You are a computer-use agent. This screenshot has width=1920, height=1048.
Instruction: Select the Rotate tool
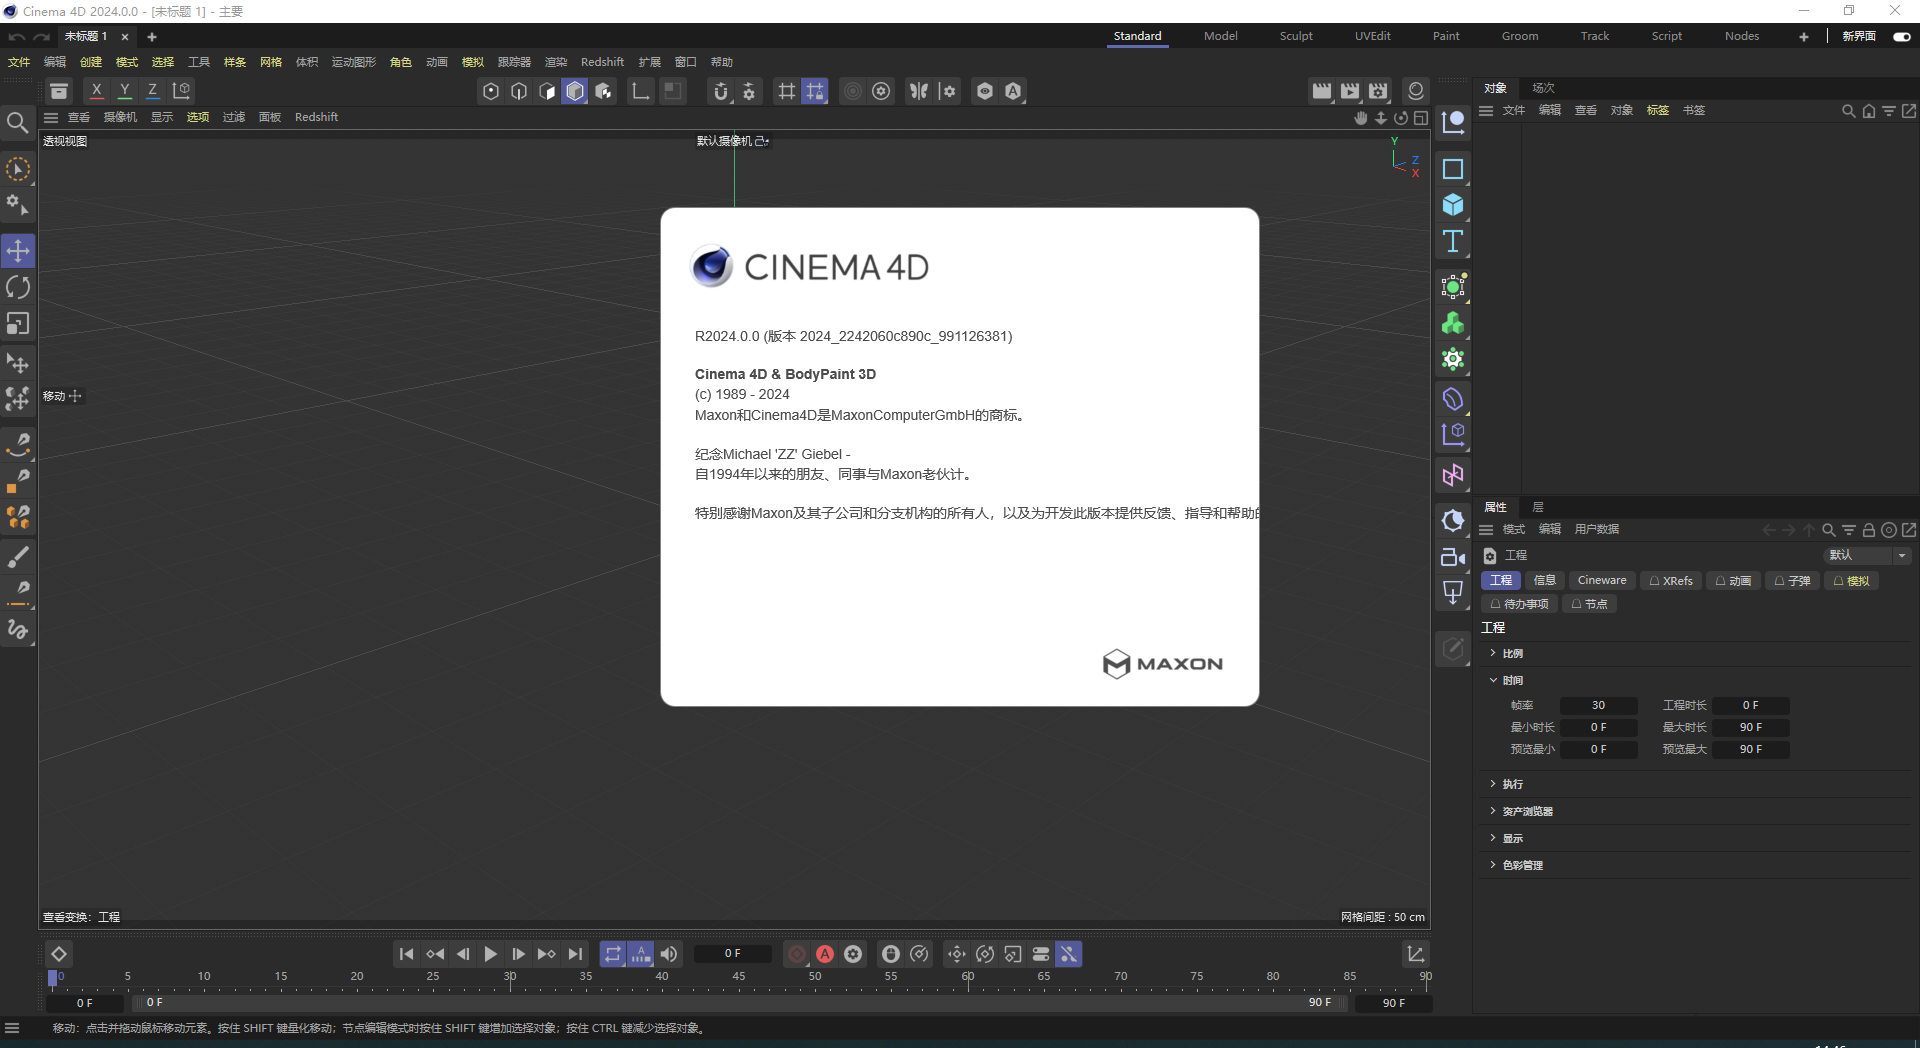[x=18, y=287]
